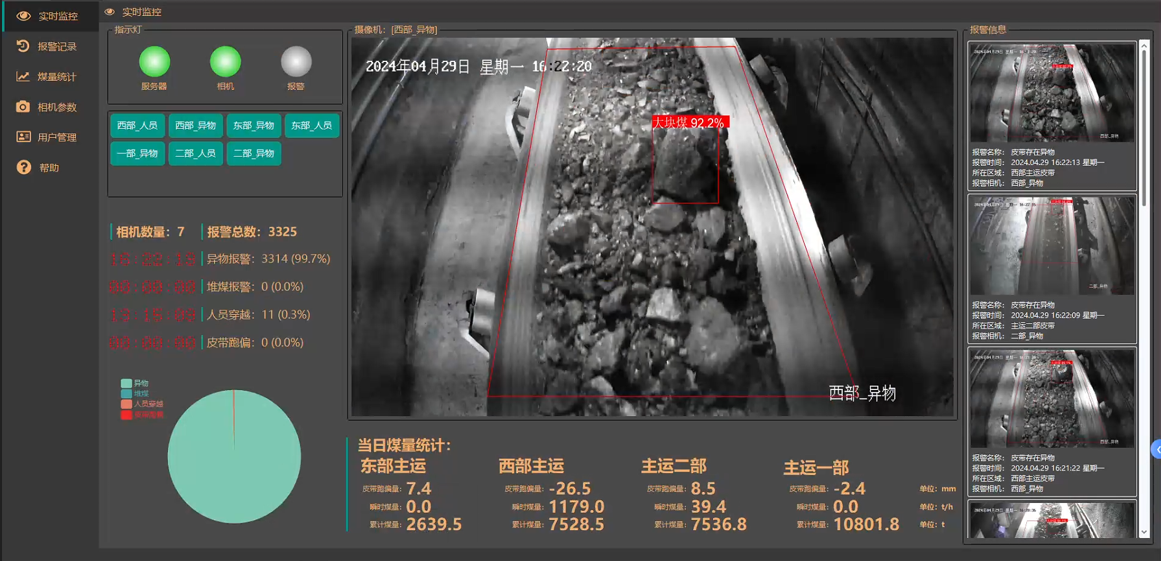Open 煤量统计 chart icon
The width and height of the screenshot is (1161, 561).
pos(23,77)
